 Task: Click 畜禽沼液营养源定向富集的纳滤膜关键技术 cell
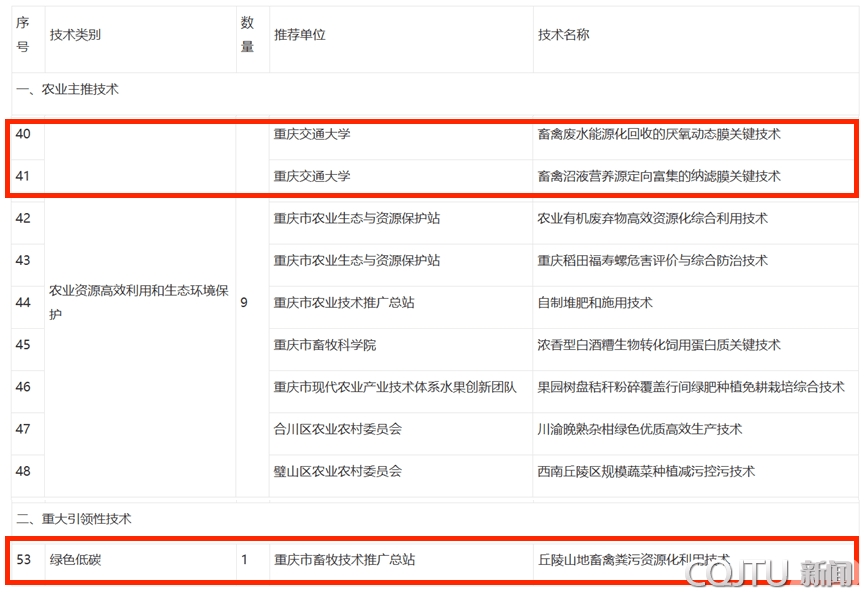point(659,176)
